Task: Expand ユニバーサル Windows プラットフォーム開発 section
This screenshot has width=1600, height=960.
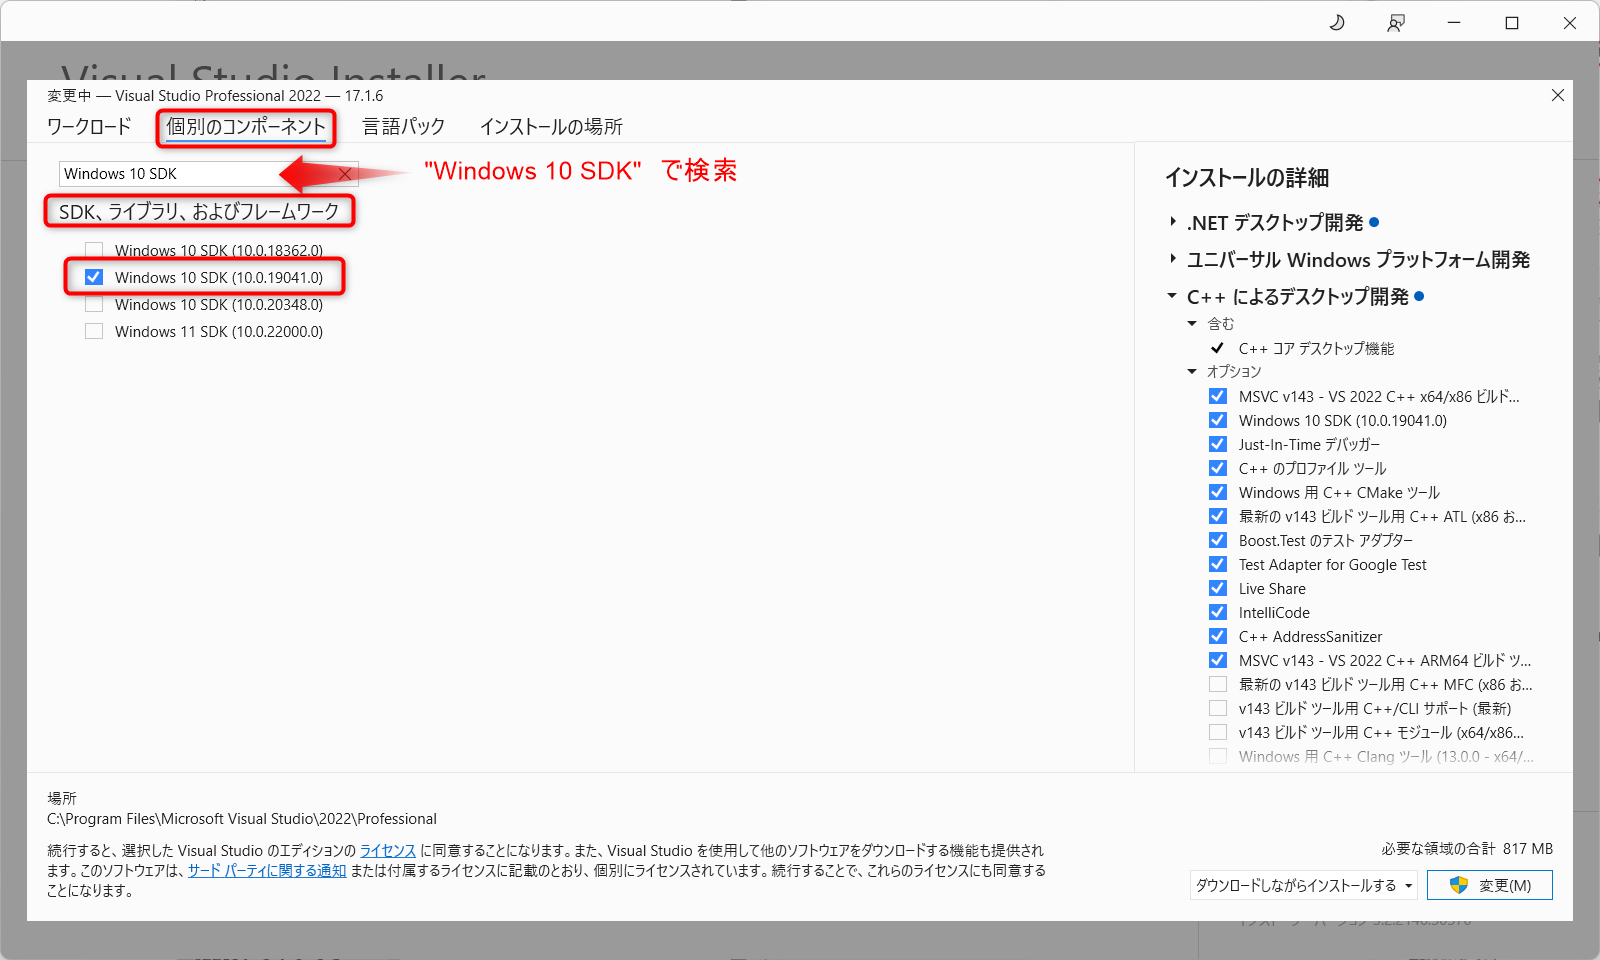Action: coord(1173,259)
